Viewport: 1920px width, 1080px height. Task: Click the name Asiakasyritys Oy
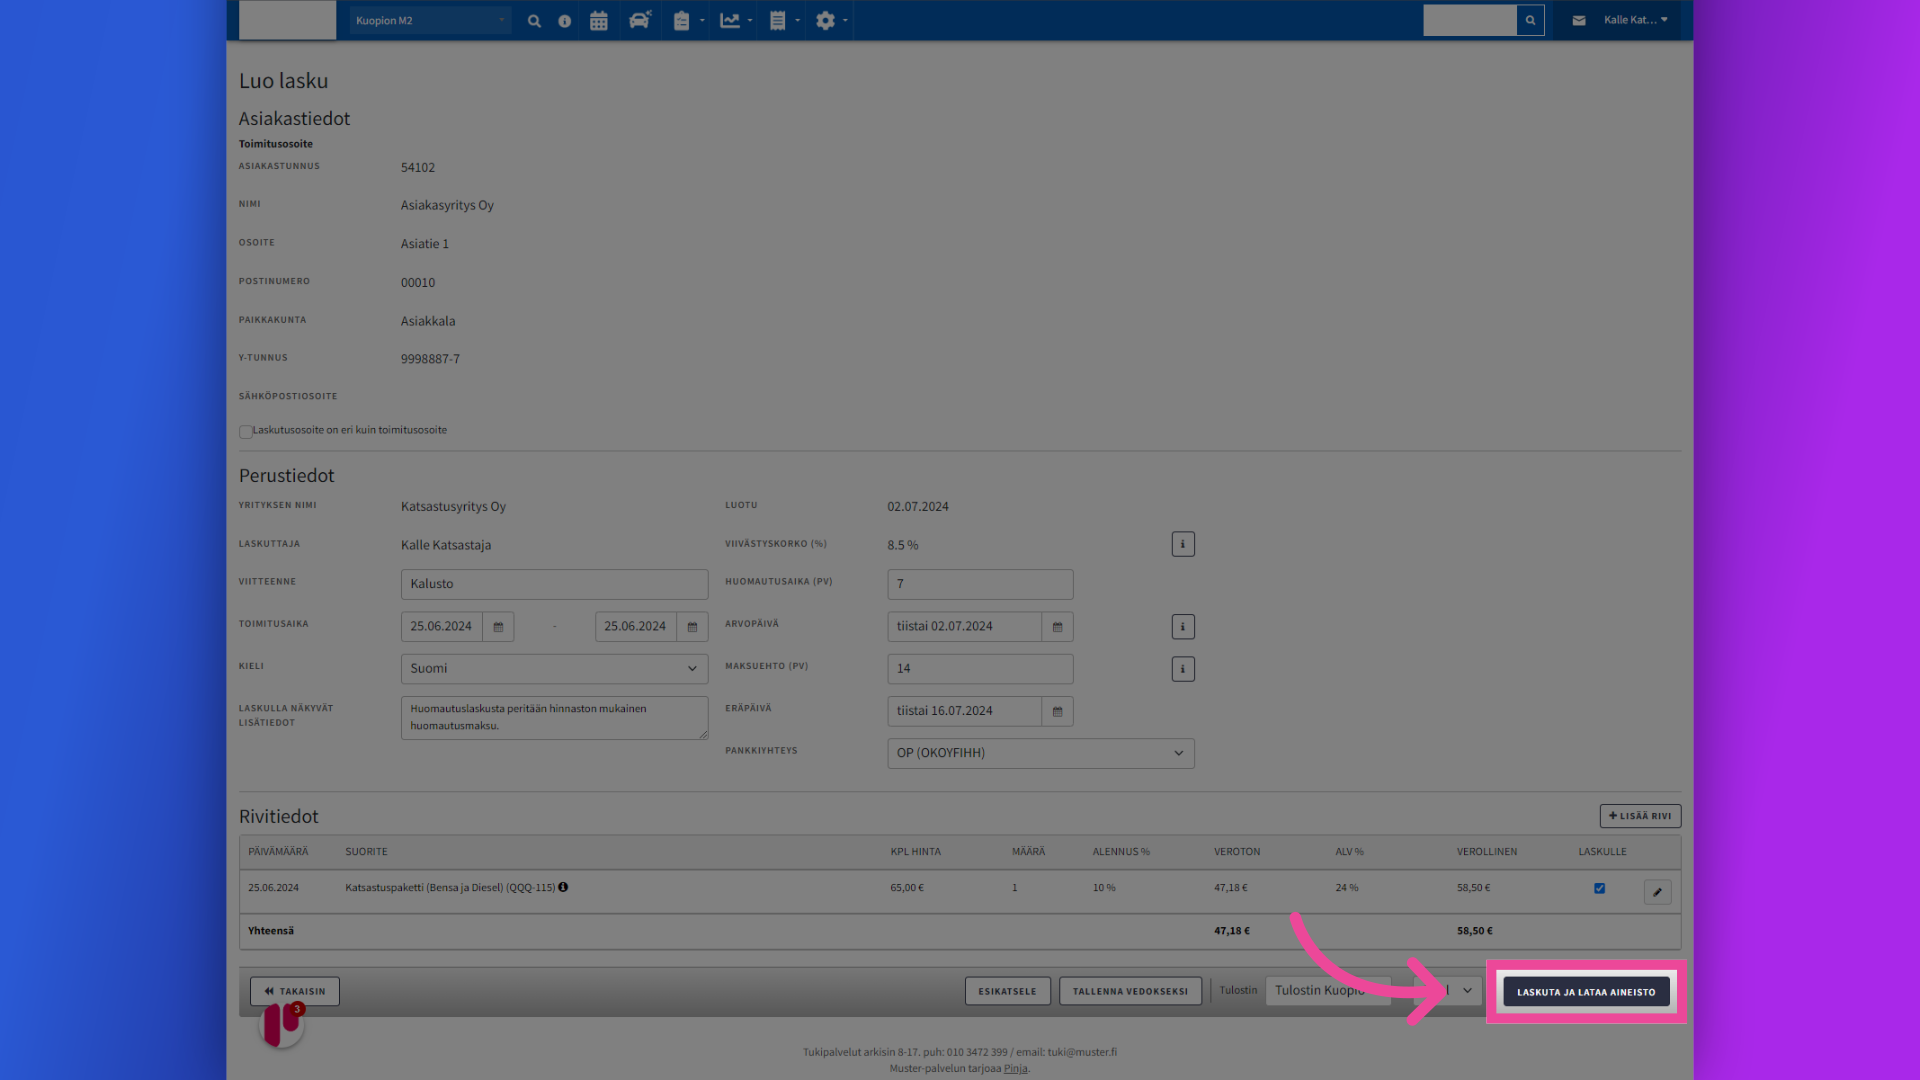pos(447,206)
